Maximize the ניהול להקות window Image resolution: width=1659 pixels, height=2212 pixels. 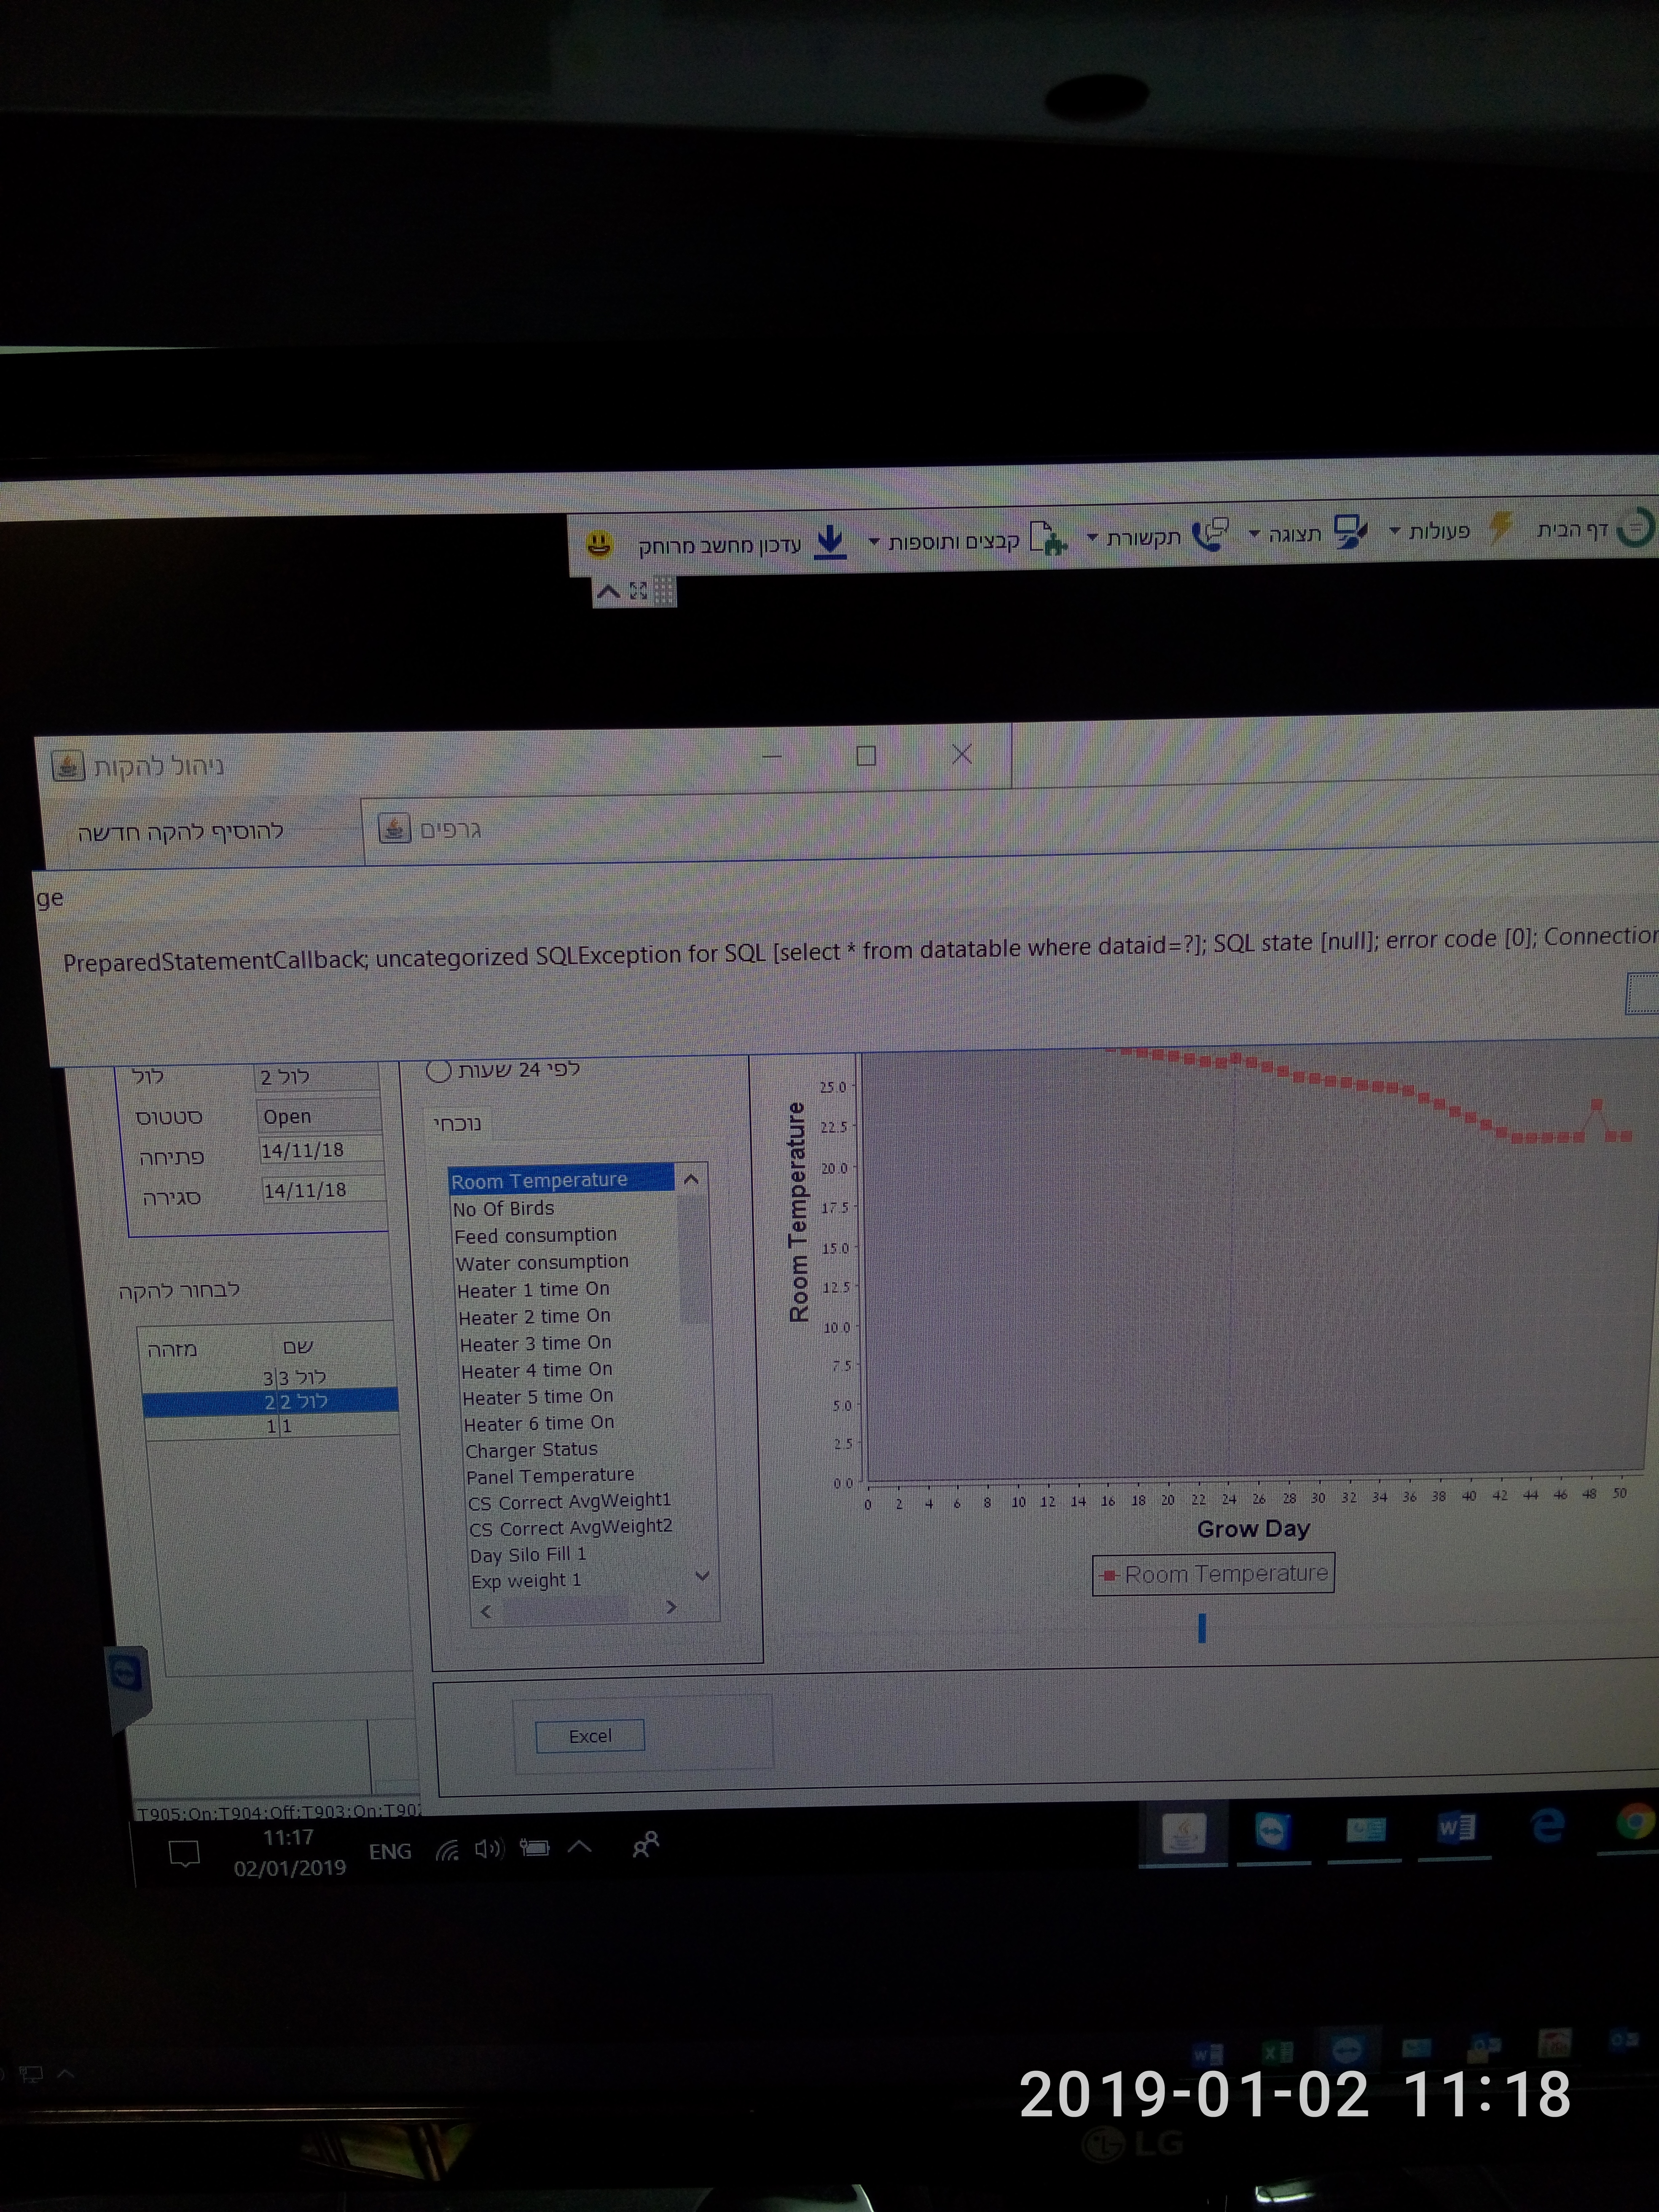click(x=866, y=756)
